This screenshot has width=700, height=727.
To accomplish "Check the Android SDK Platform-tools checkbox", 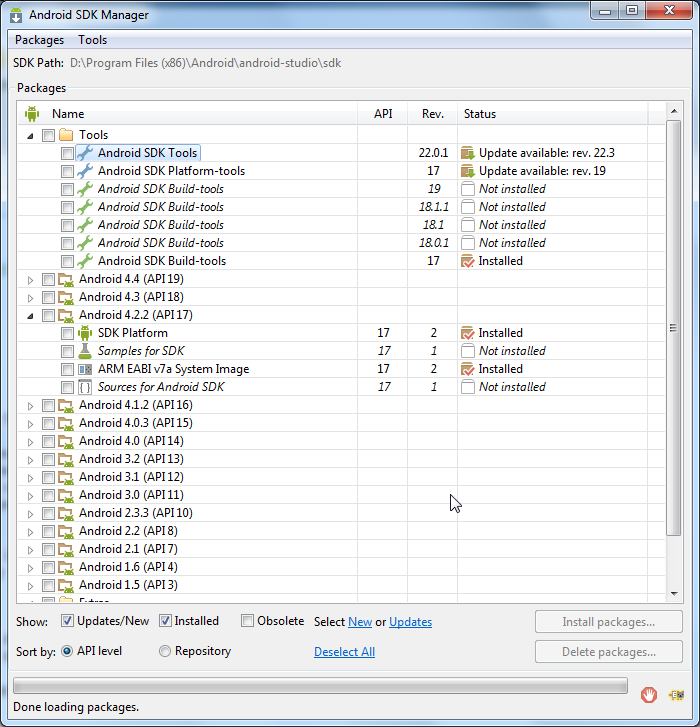I will click(x=67, y=172).
